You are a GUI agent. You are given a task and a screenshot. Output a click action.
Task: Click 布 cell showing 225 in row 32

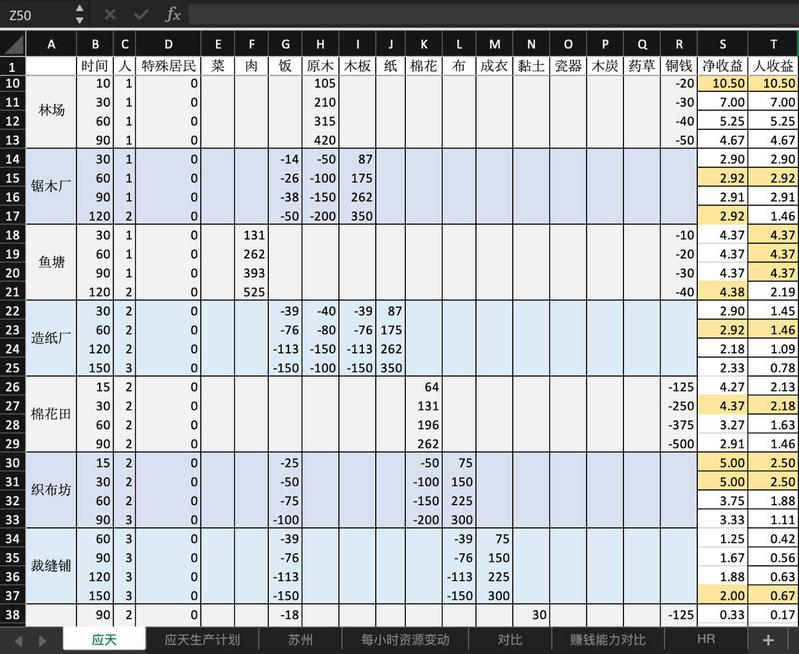(459, 501)
